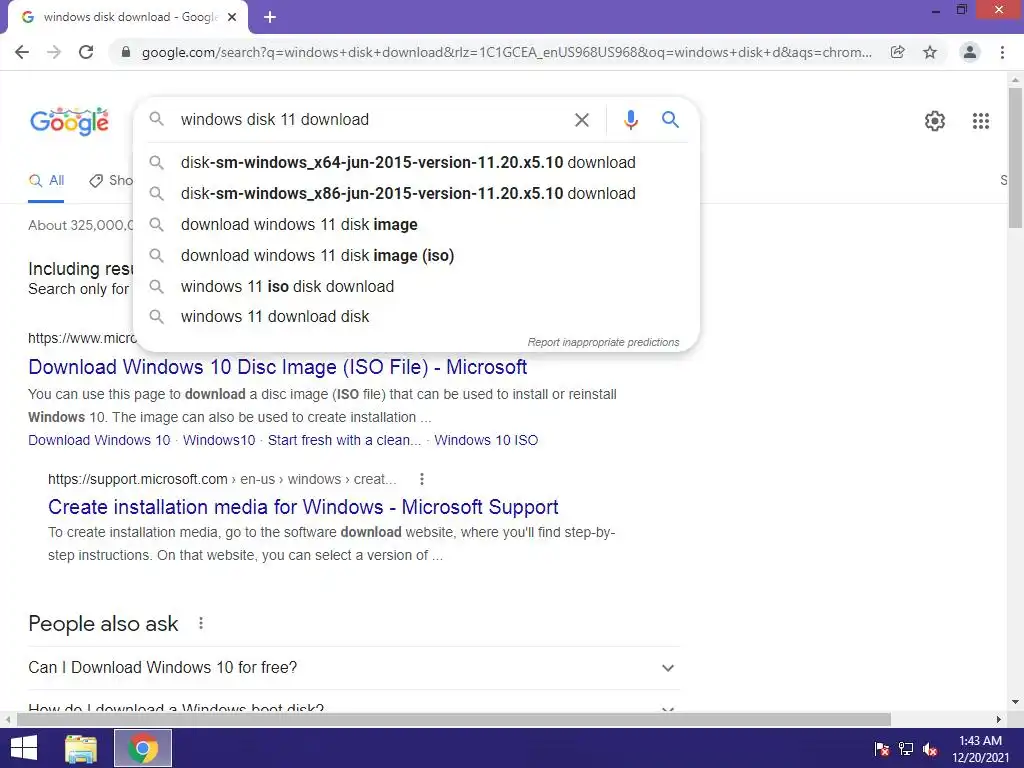Open the Google apps grid
Viewport: 1024px width, 768px height.
pyautogui.click(x=980, y=121)
